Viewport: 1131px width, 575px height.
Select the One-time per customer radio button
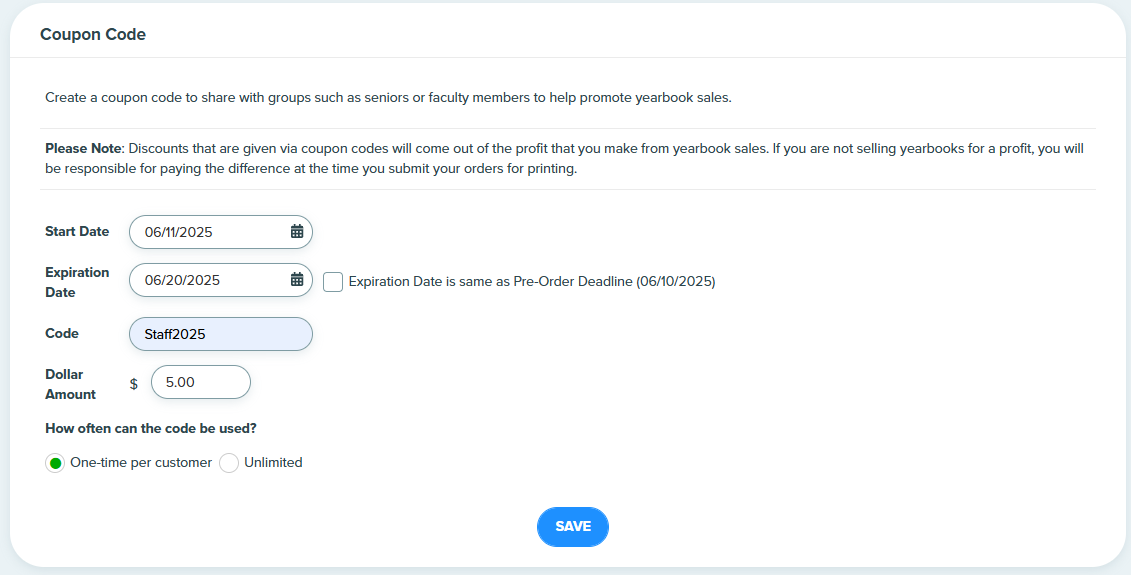point(55,463)
